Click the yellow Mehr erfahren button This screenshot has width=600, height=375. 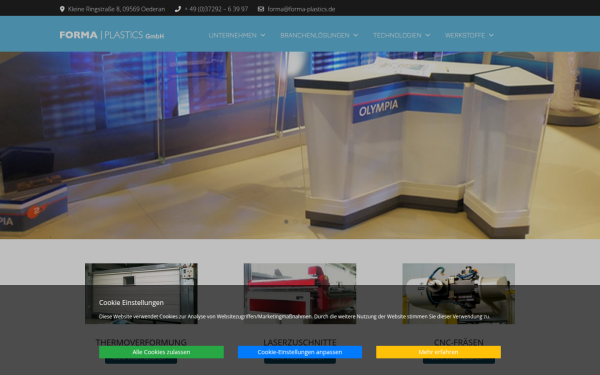(x=439, y=352)
